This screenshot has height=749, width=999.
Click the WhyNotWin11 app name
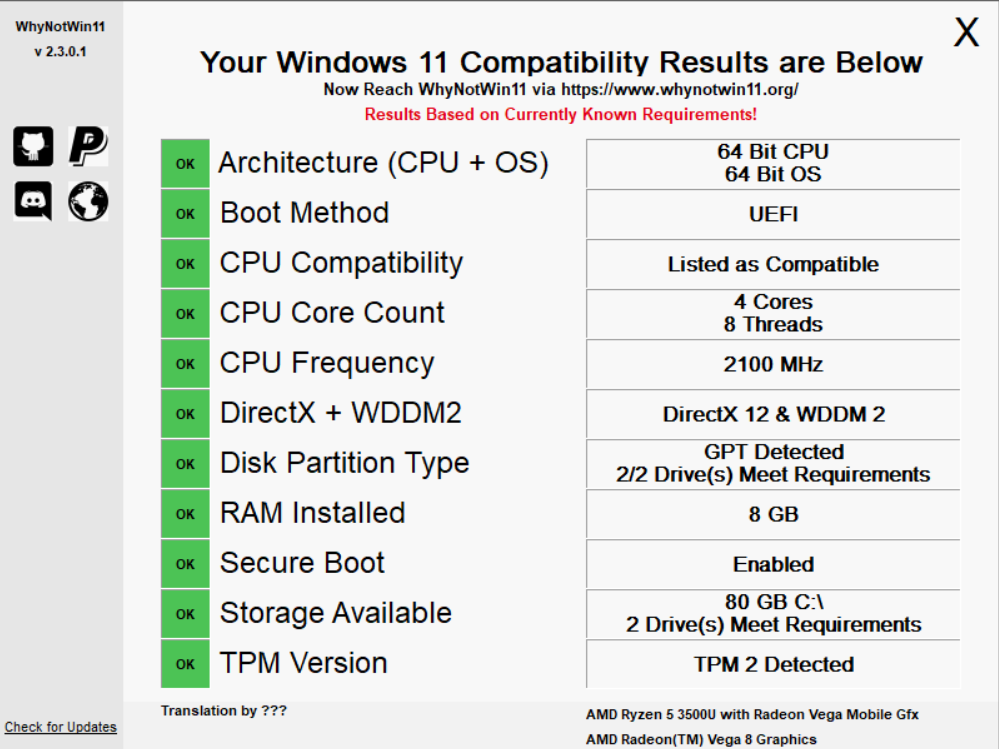pos(60,27)
